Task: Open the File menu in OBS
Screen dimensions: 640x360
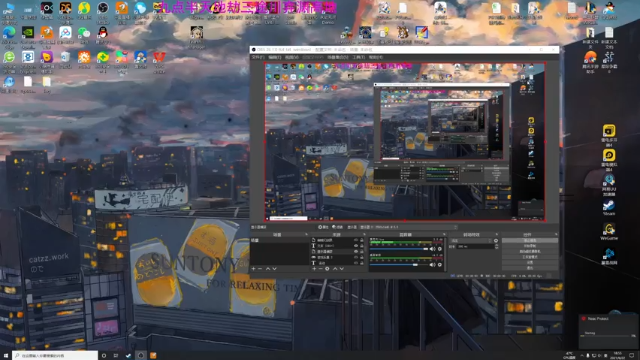Action: click(258, 57)
